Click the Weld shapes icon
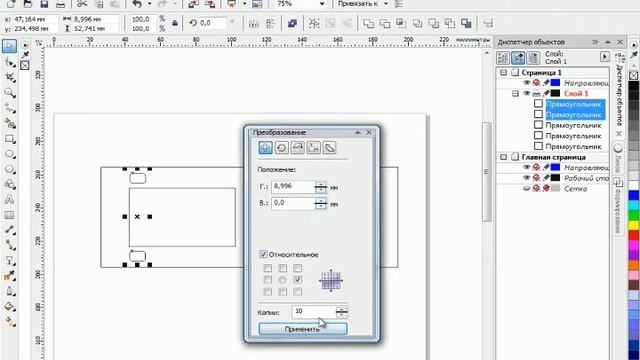The height and width of the screenshot is (360, 640). 368,23
